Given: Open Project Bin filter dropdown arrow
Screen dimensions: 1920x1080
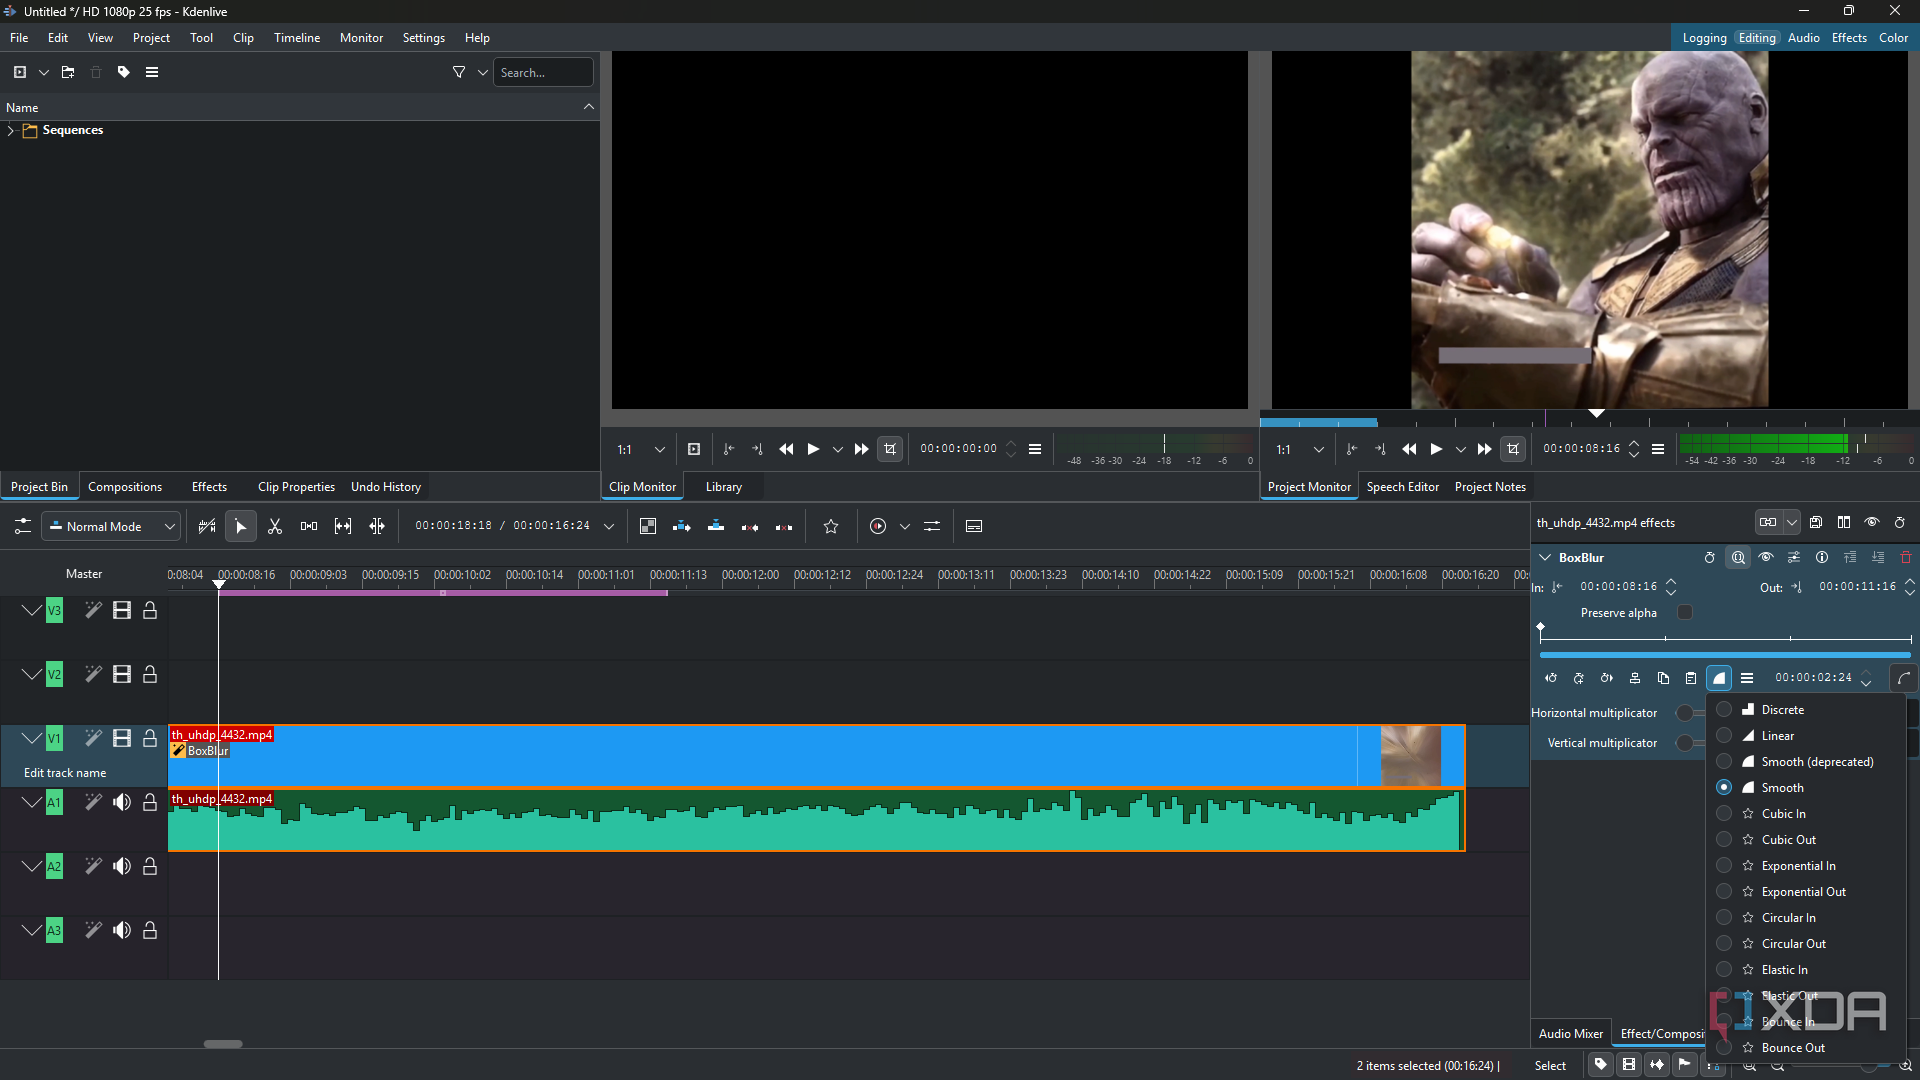Looking at the screenshot, I should pos(483,72).
